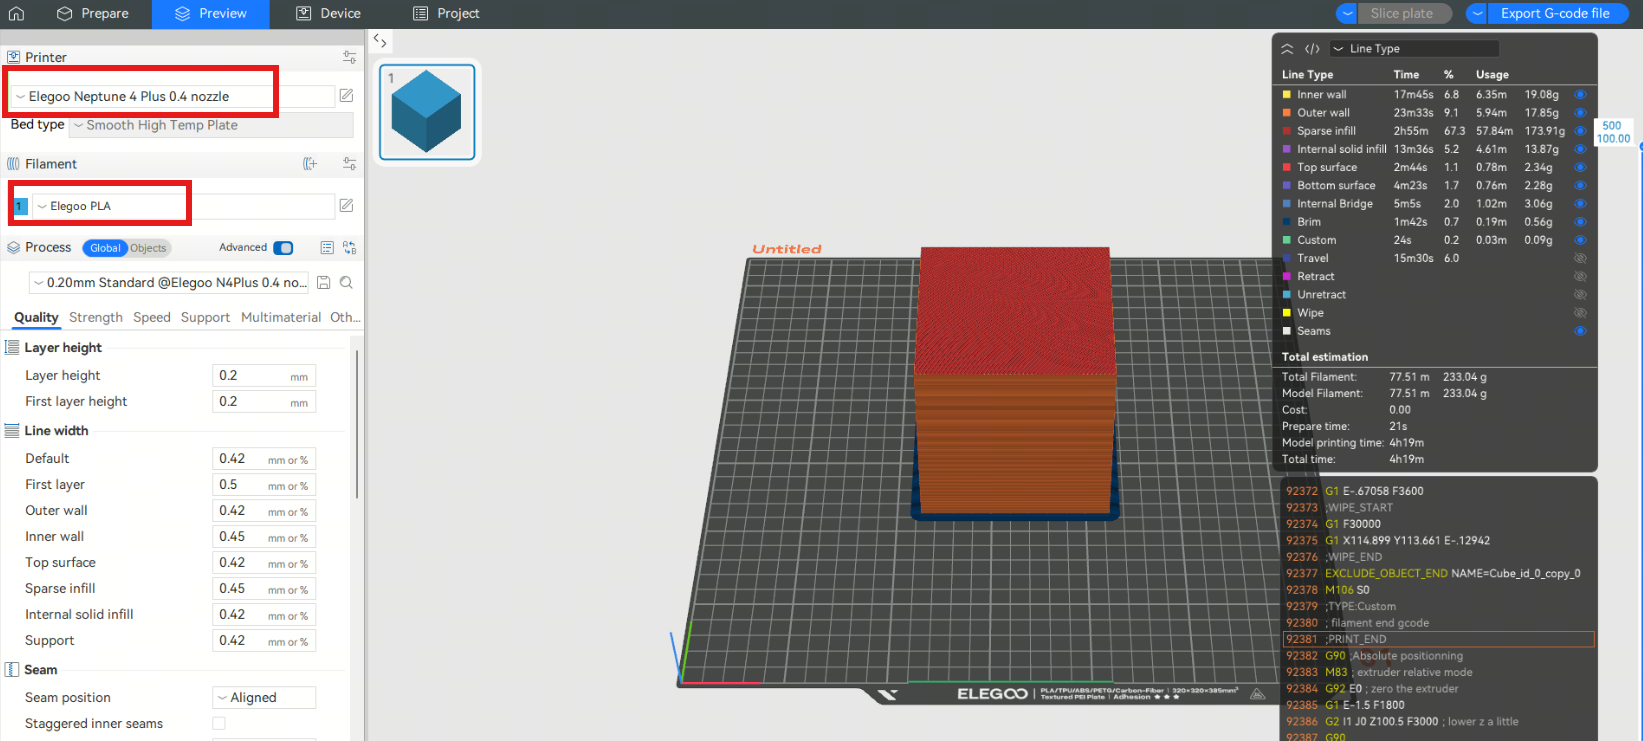The width and height of the screenshot is (1643, 741).
Task: Select Objects process scope
Action: click(148, 248)
